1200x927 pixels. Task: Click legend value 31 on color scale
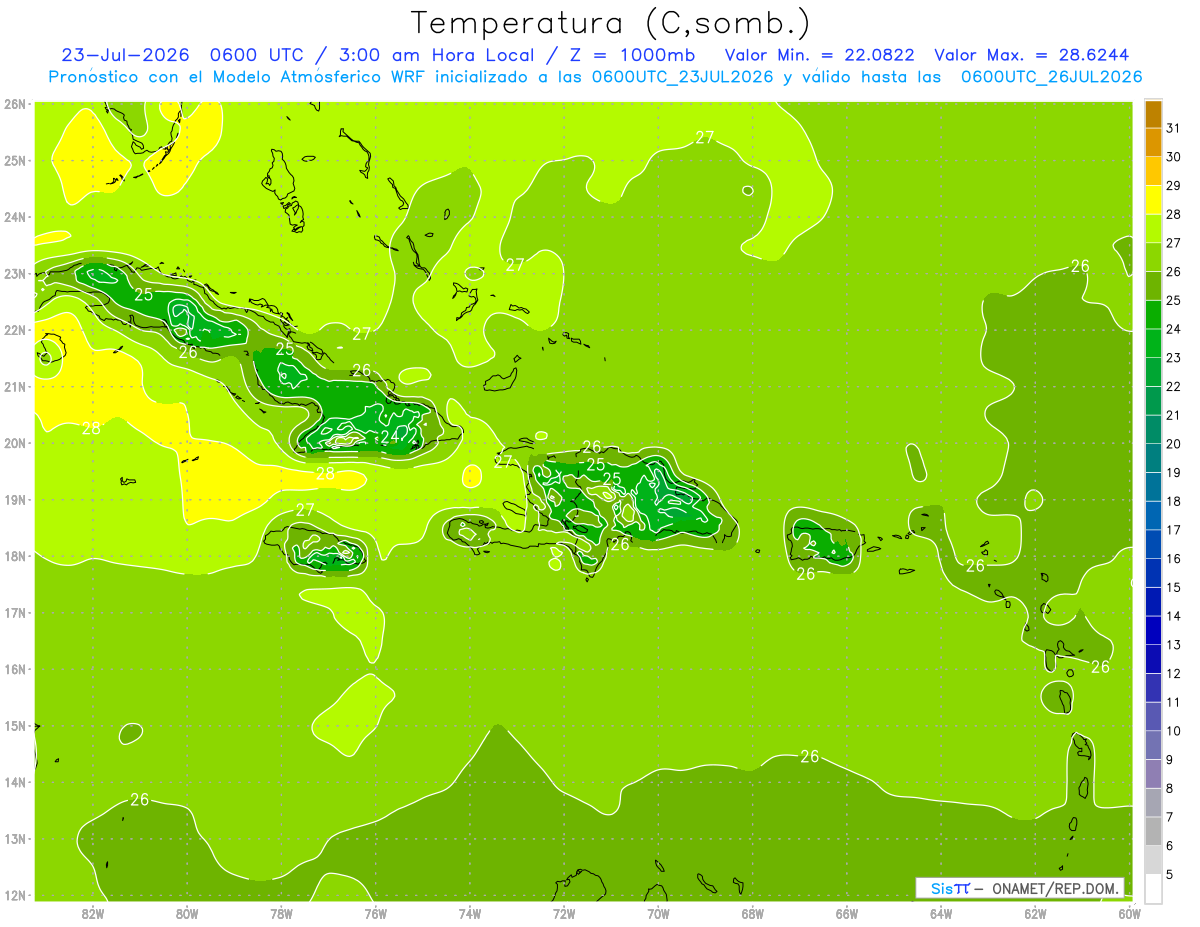1173,128
